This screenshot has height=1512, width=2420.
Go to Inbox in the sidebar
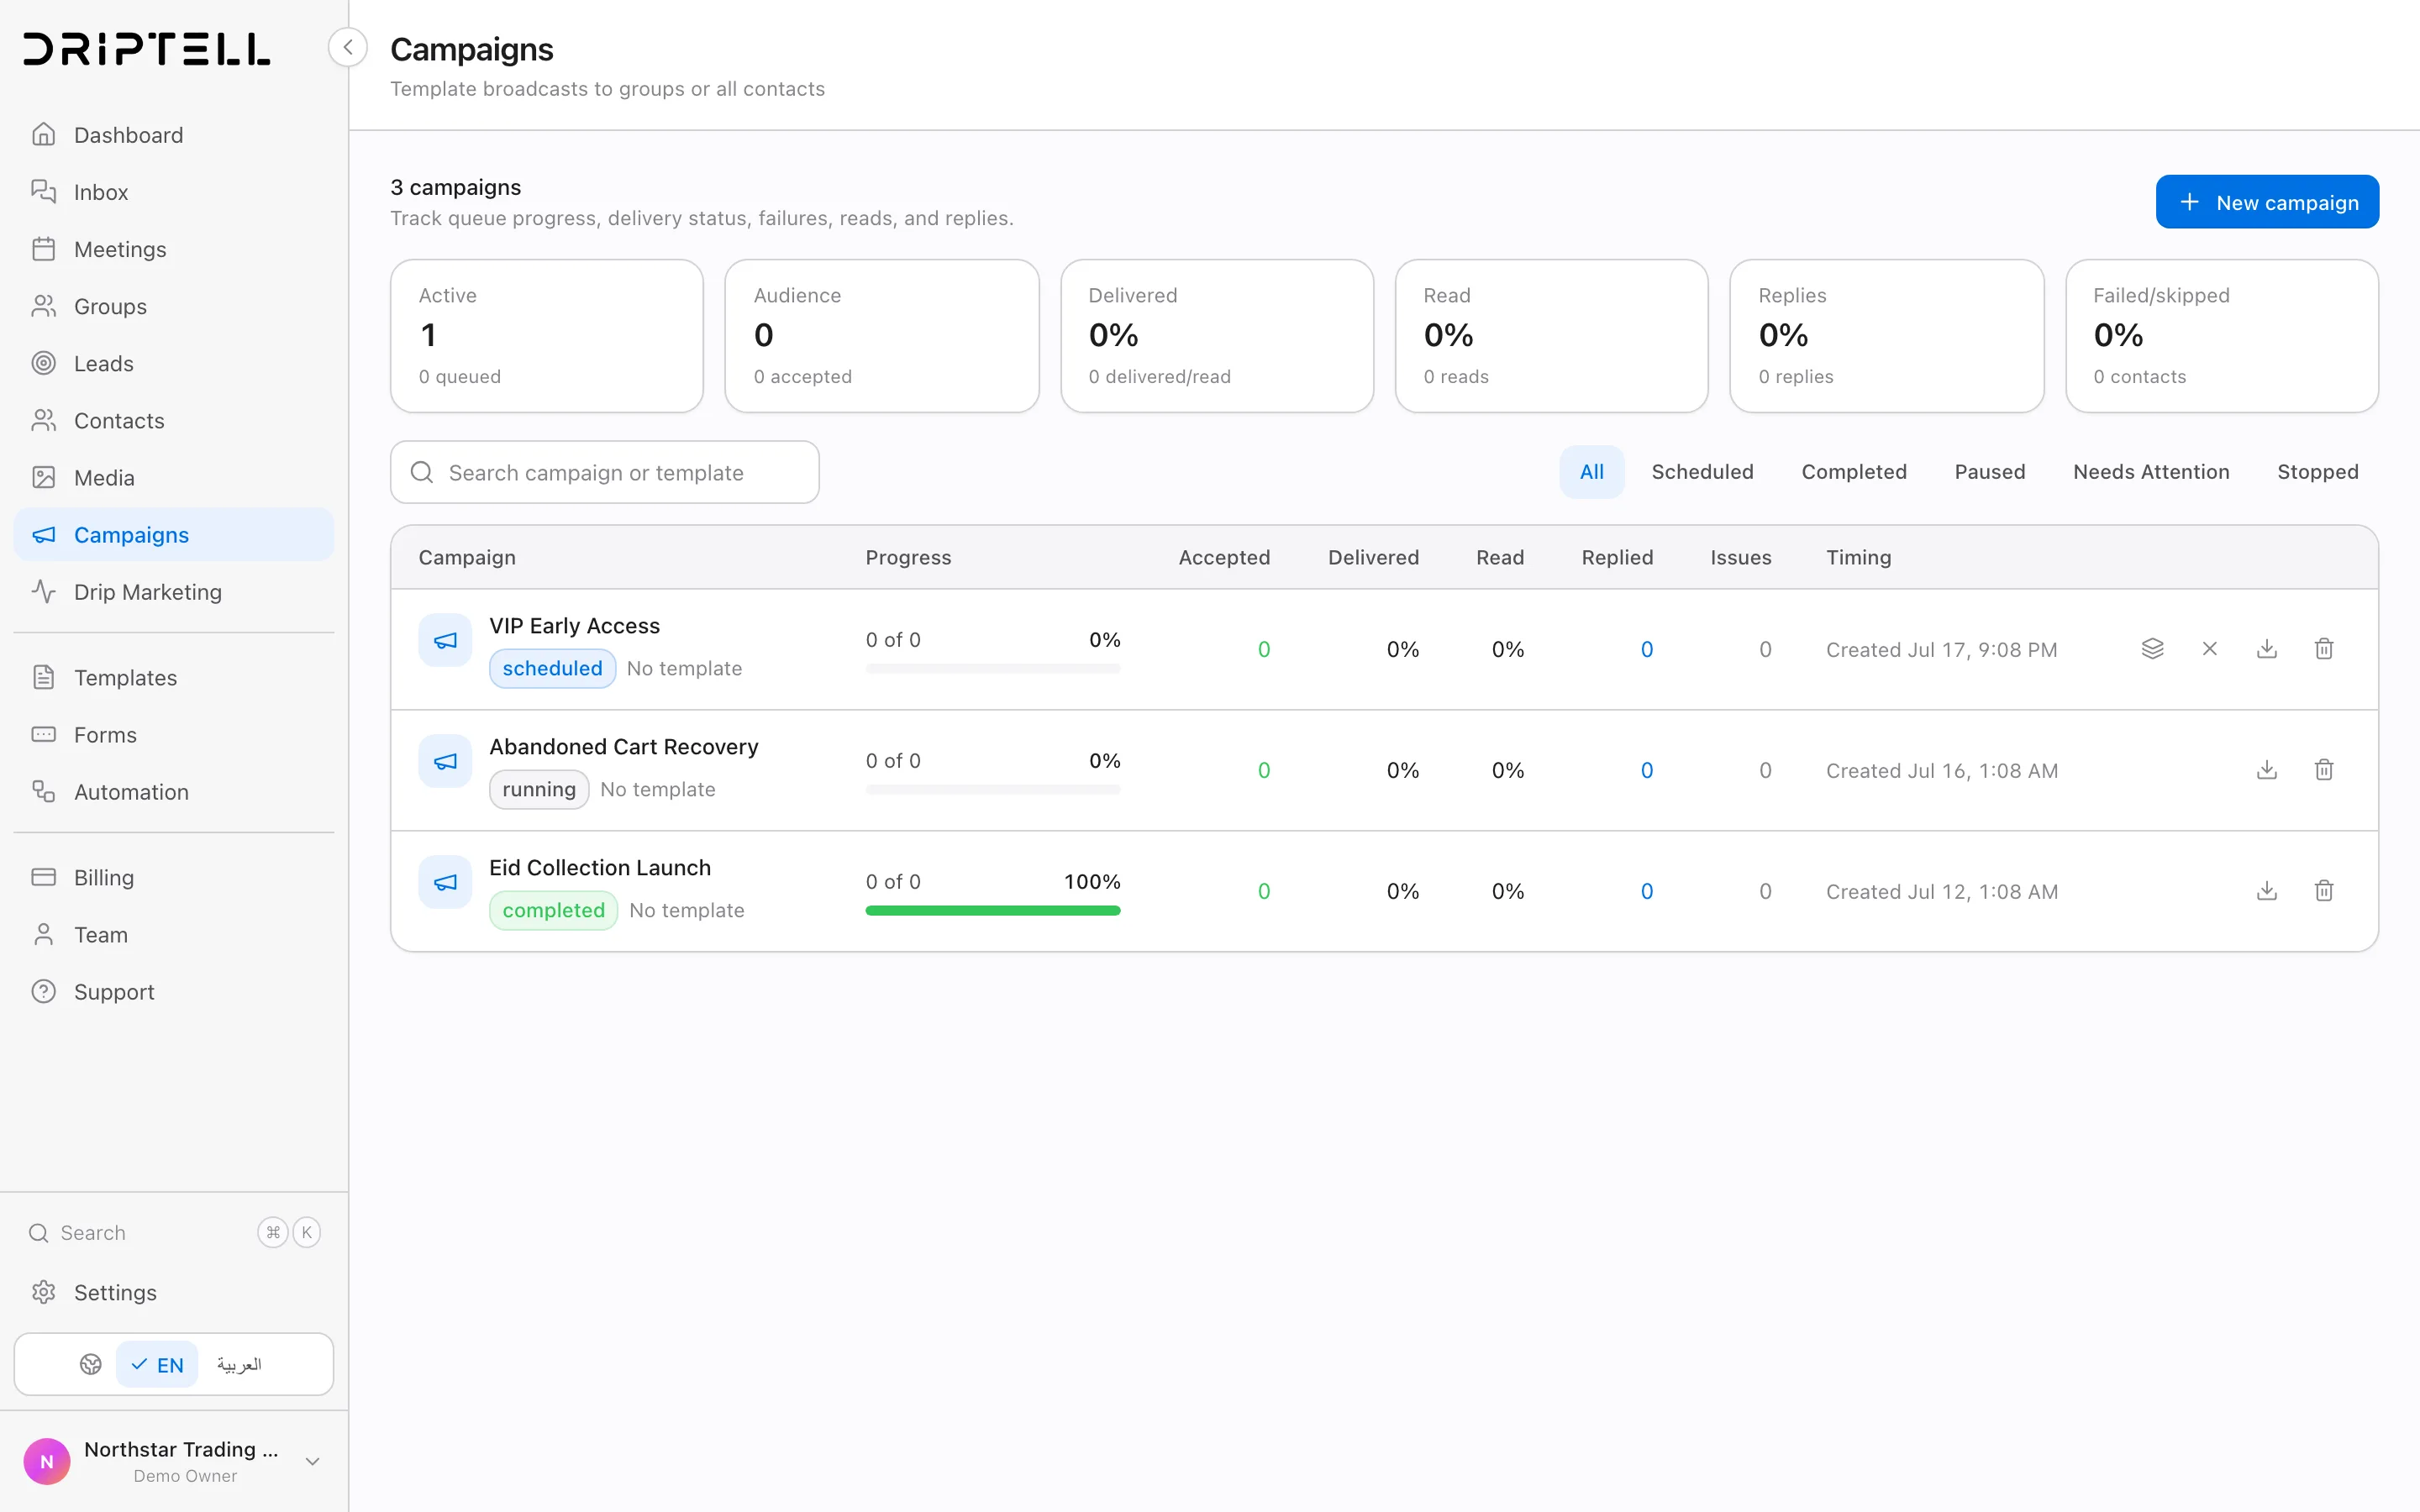pyautogui.click(x=174, y=192)
